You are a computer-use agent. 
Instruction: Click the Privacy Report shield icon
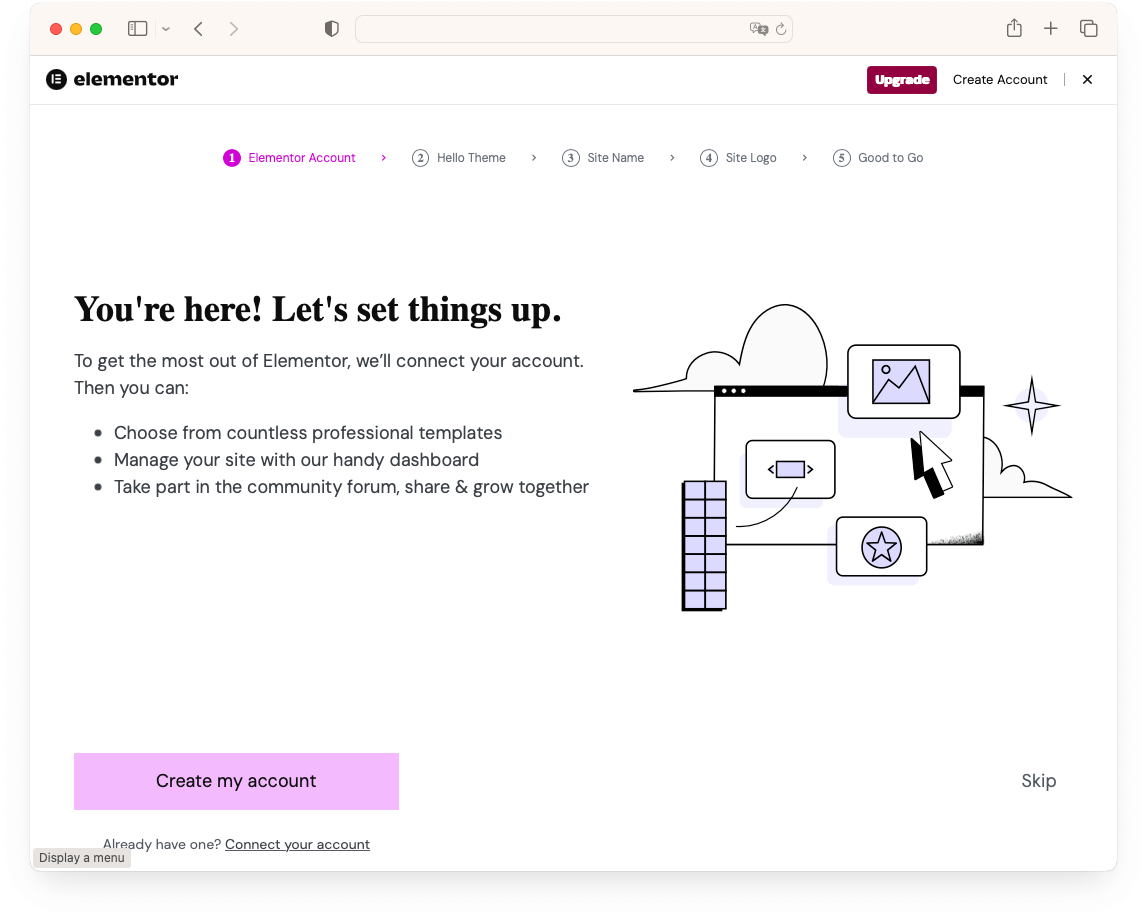pos(331,28)
